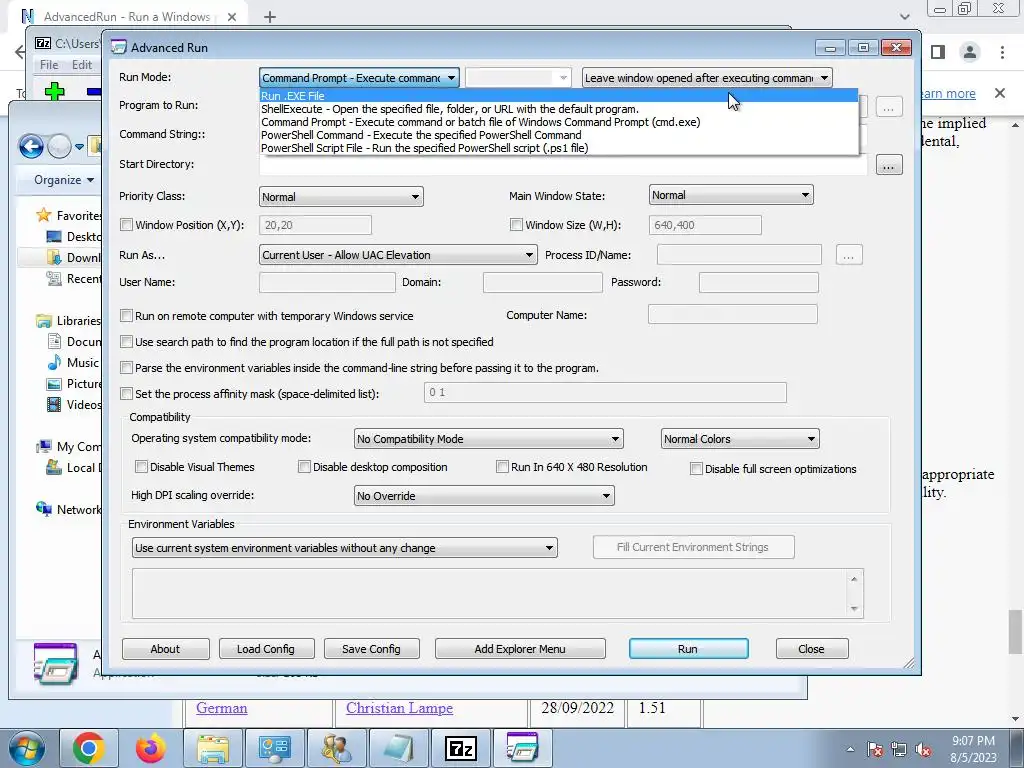Select Favorites star in Explorer sidebar
Screen dimensions: 1024x768
coord(44,215)
